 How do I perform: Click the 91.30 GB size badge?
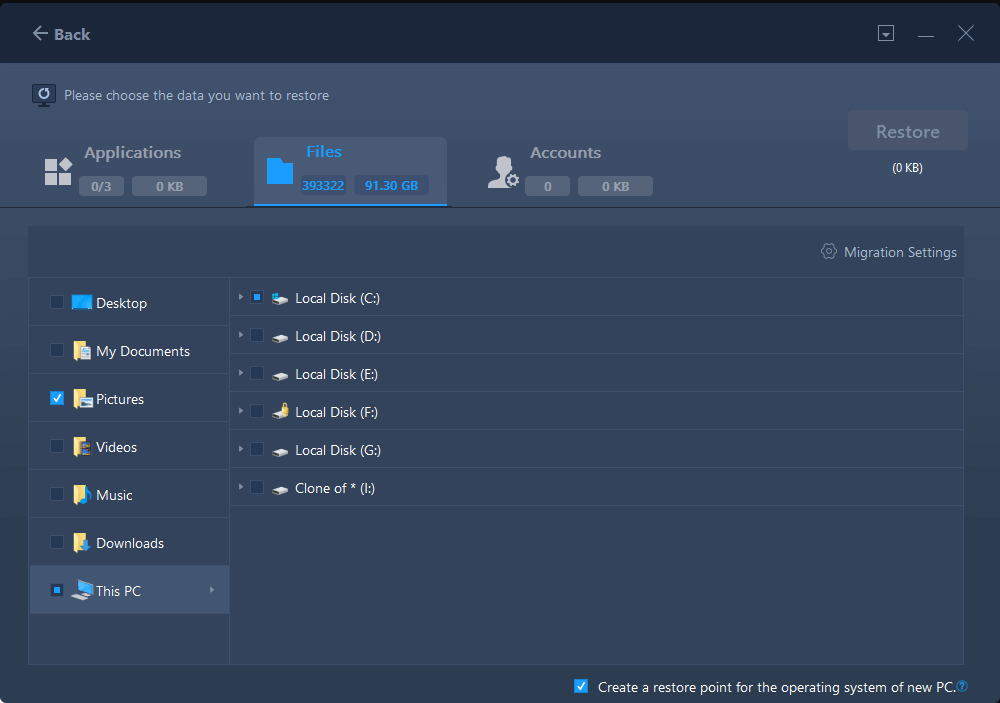pyautogui.click(x=391, y=186)
